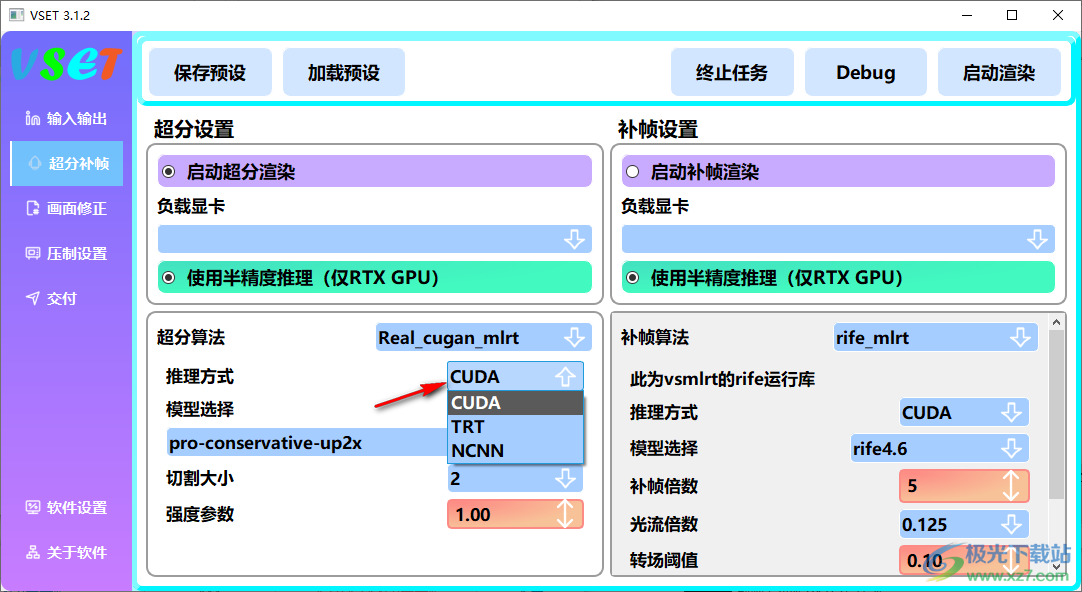Start rendering with 启动渲染
1082x592 pixels.
999,72
